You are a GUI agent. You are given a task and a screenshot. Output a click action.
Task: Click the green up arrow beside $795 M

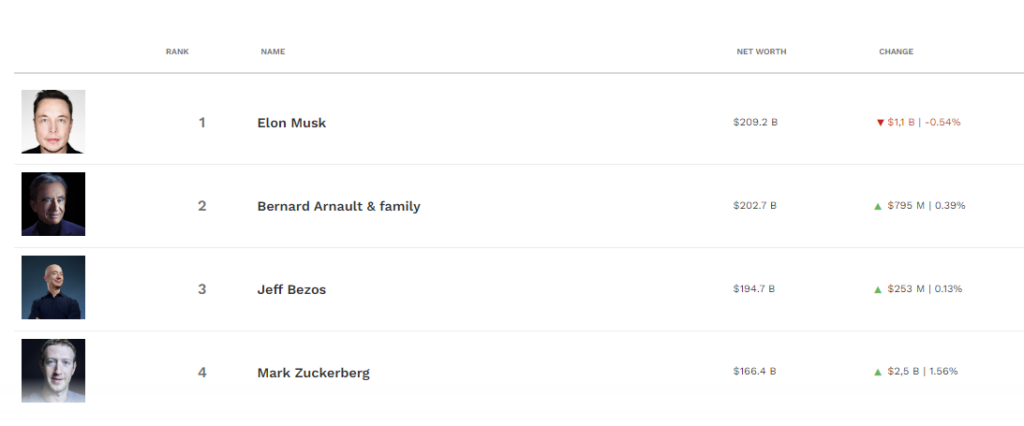pyautogui.click(x=878, y=206)
